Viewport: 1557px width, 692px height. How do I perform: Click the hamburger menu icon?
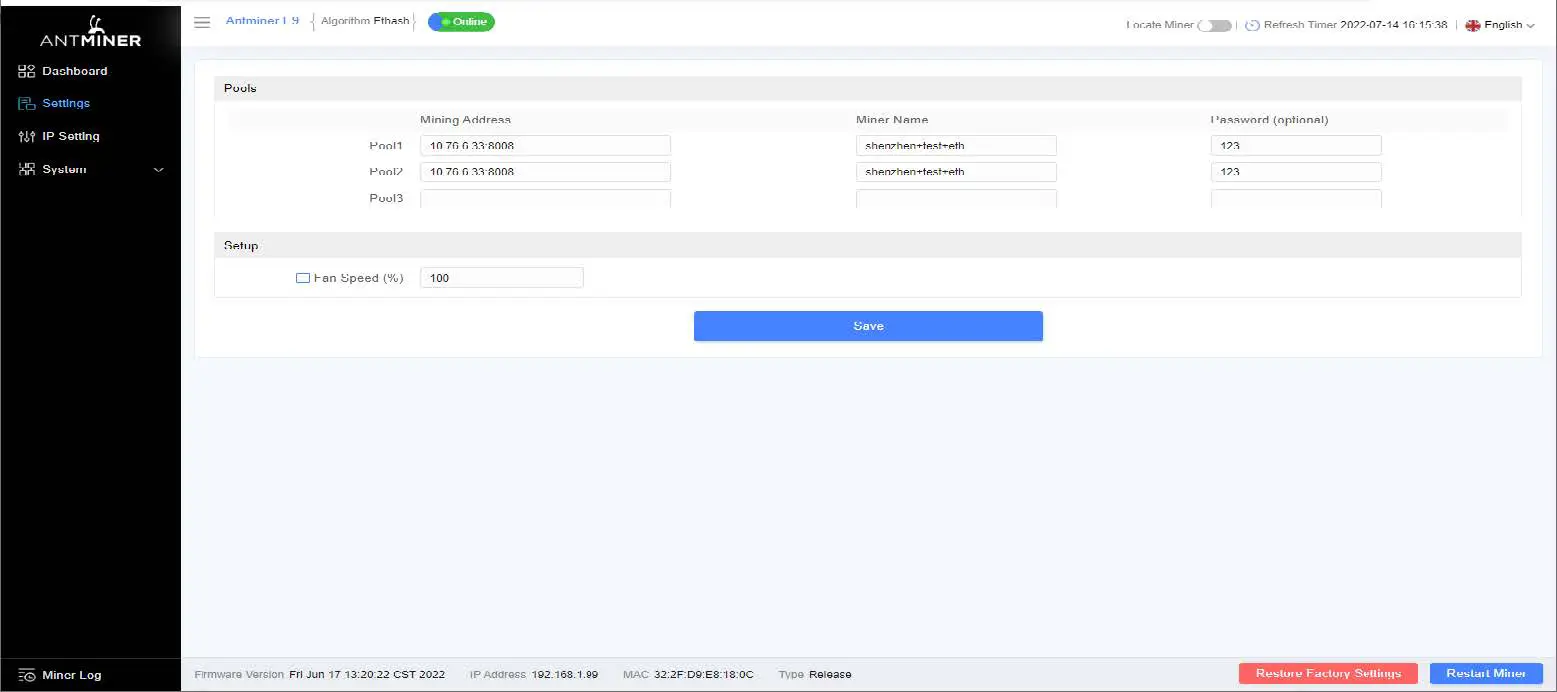tap(202, 22)
